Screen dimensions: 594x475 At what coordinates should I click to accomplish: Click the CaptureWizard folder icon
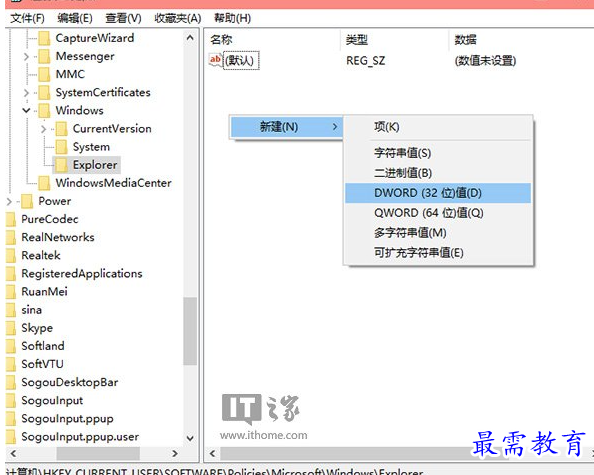pos(44,38)
